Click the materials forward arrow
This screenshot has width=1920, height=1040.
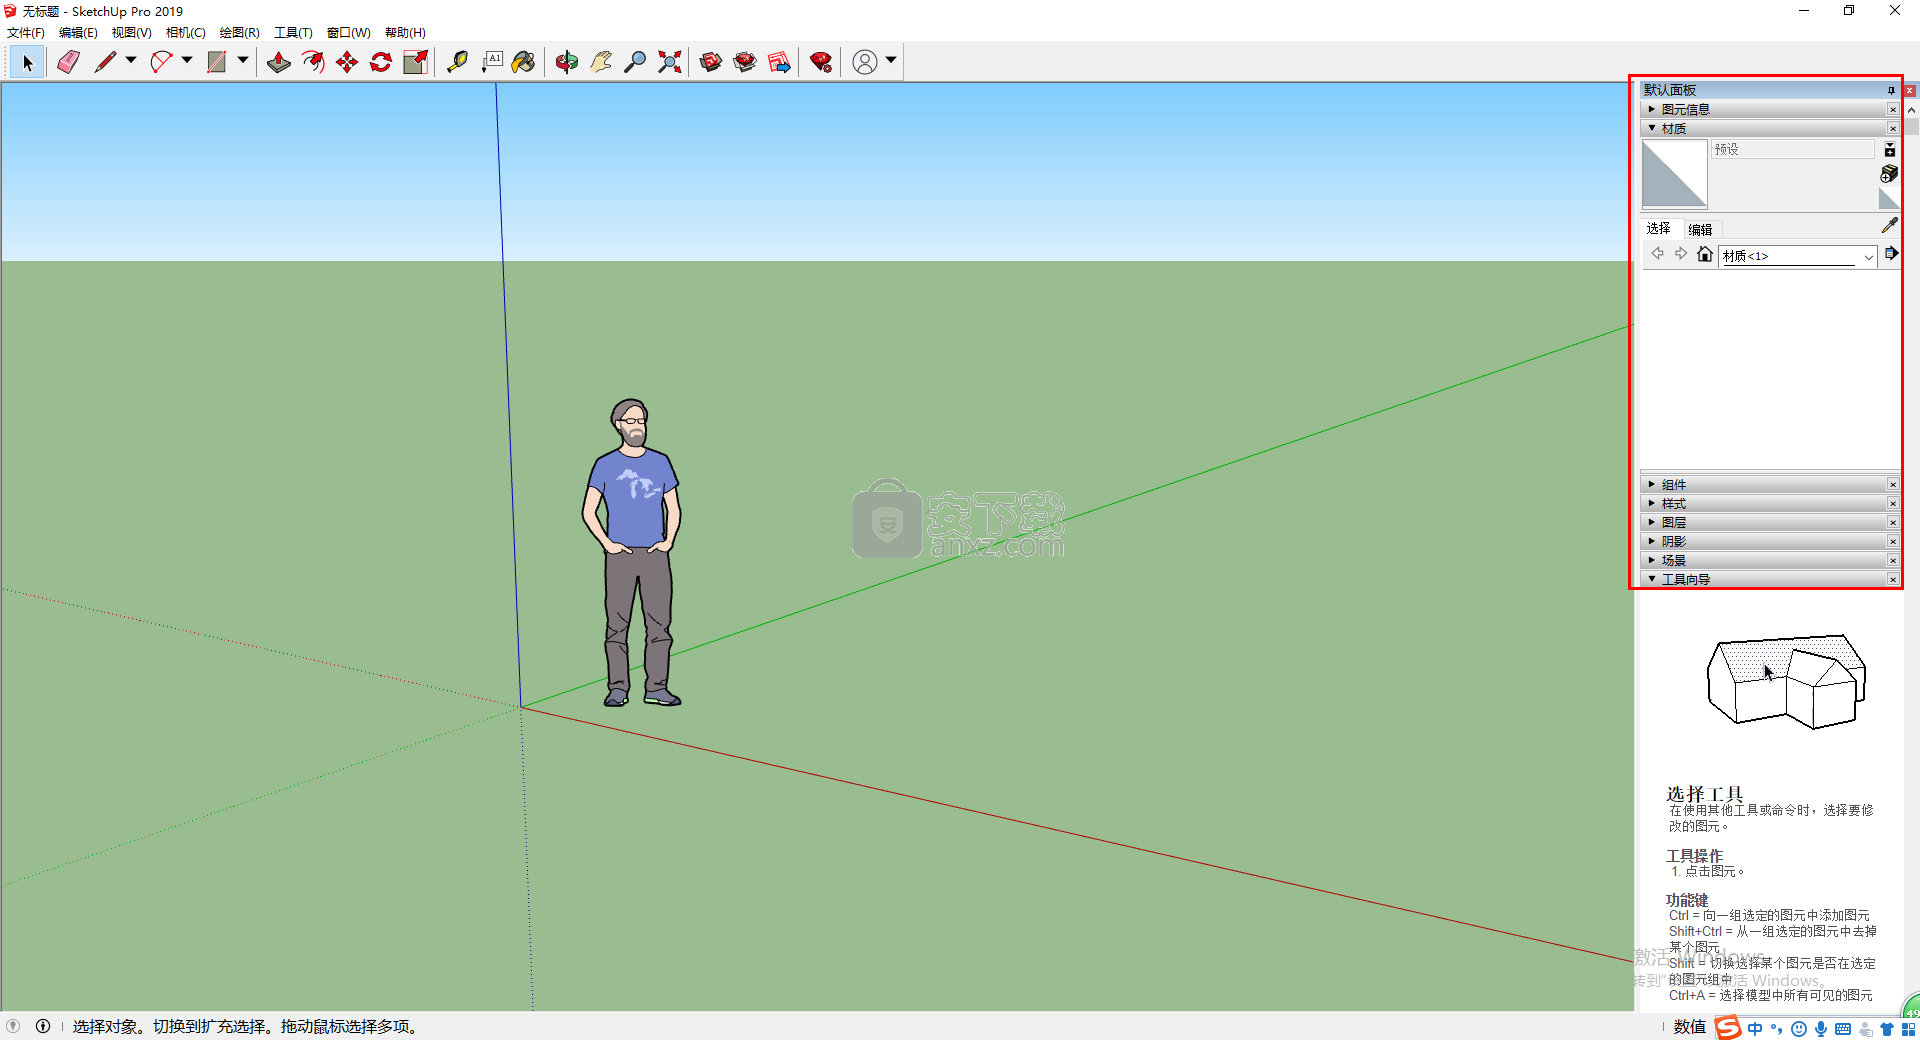point(1681,254)
